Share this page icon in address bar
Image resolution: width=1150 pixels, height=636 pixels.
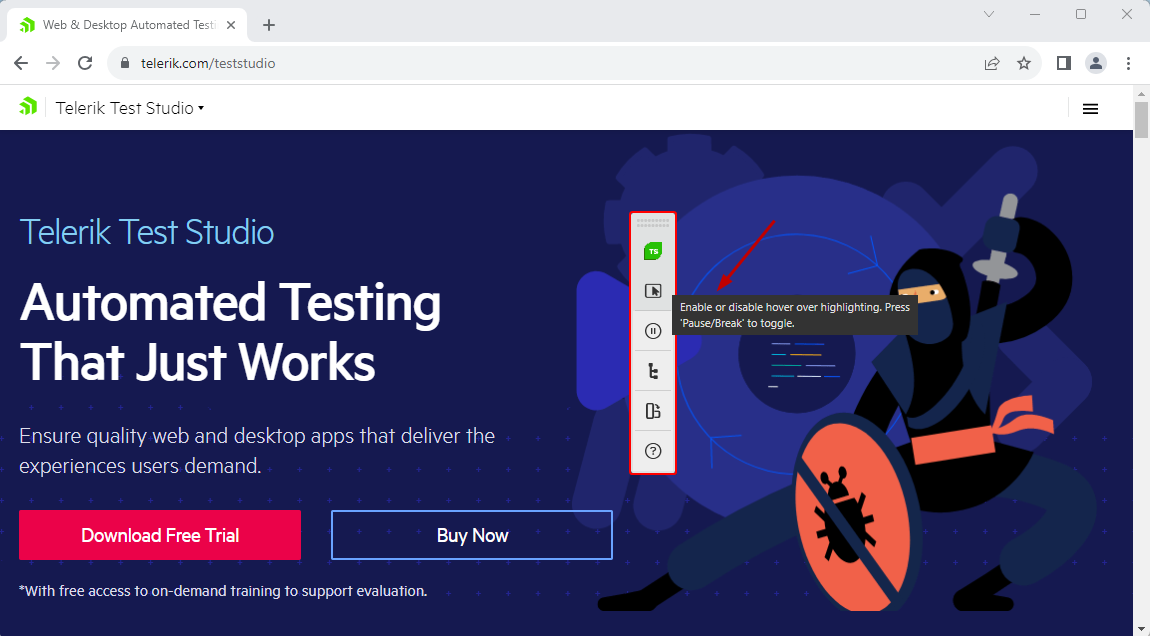[x=992, y=63]
